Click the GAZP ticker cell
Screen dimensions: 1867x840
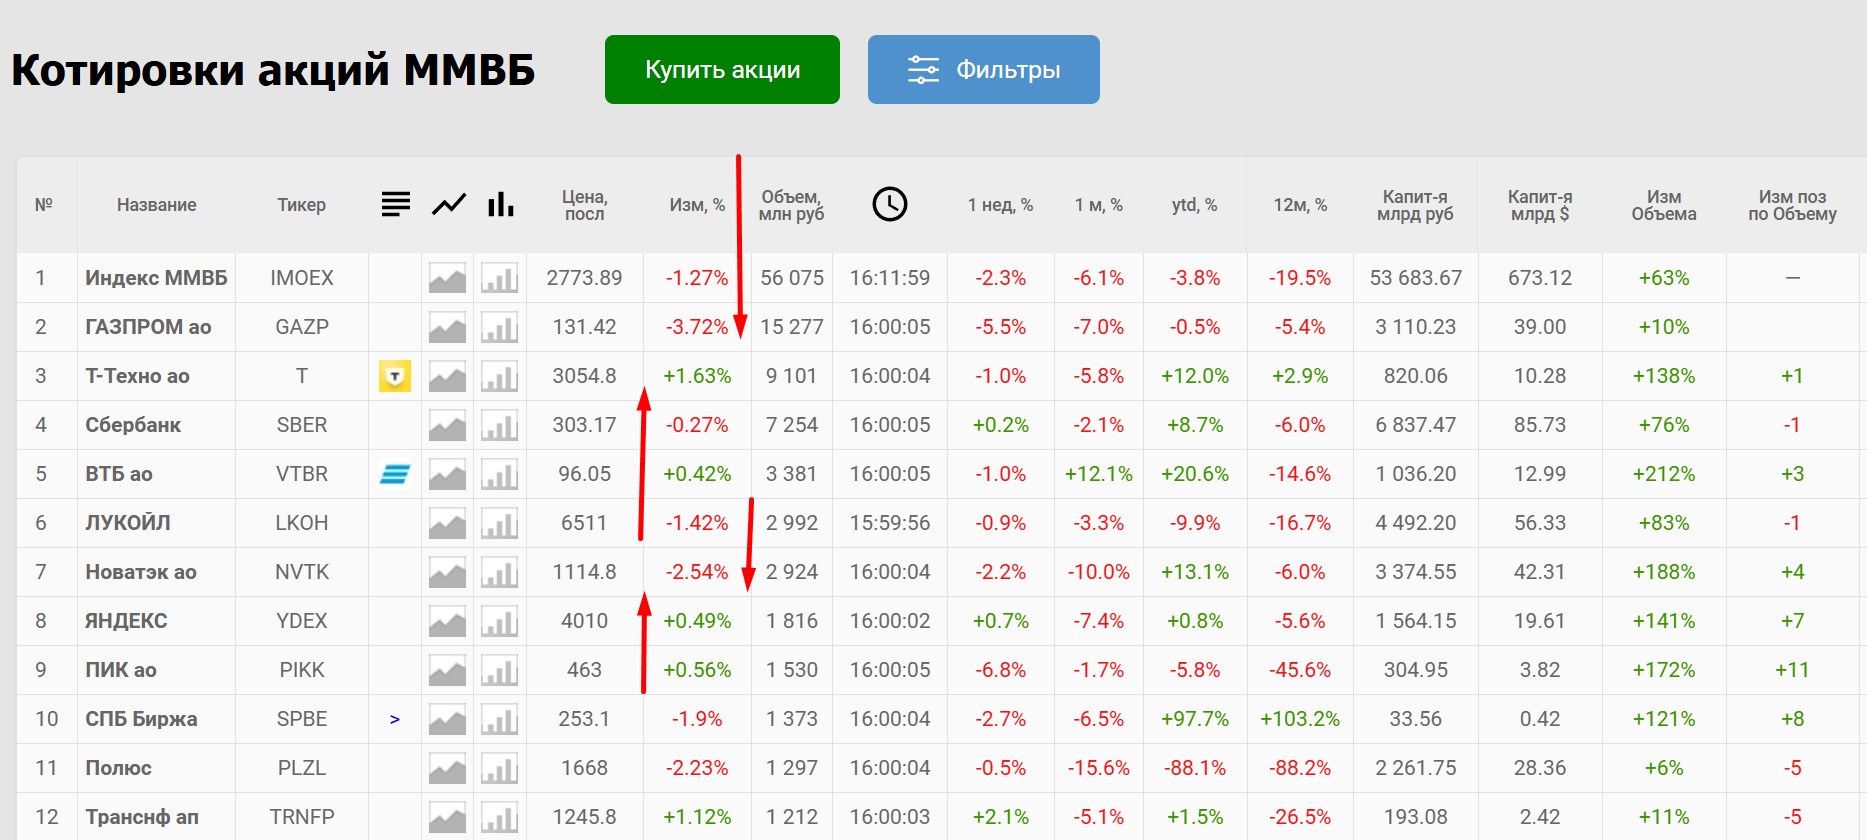302,327
